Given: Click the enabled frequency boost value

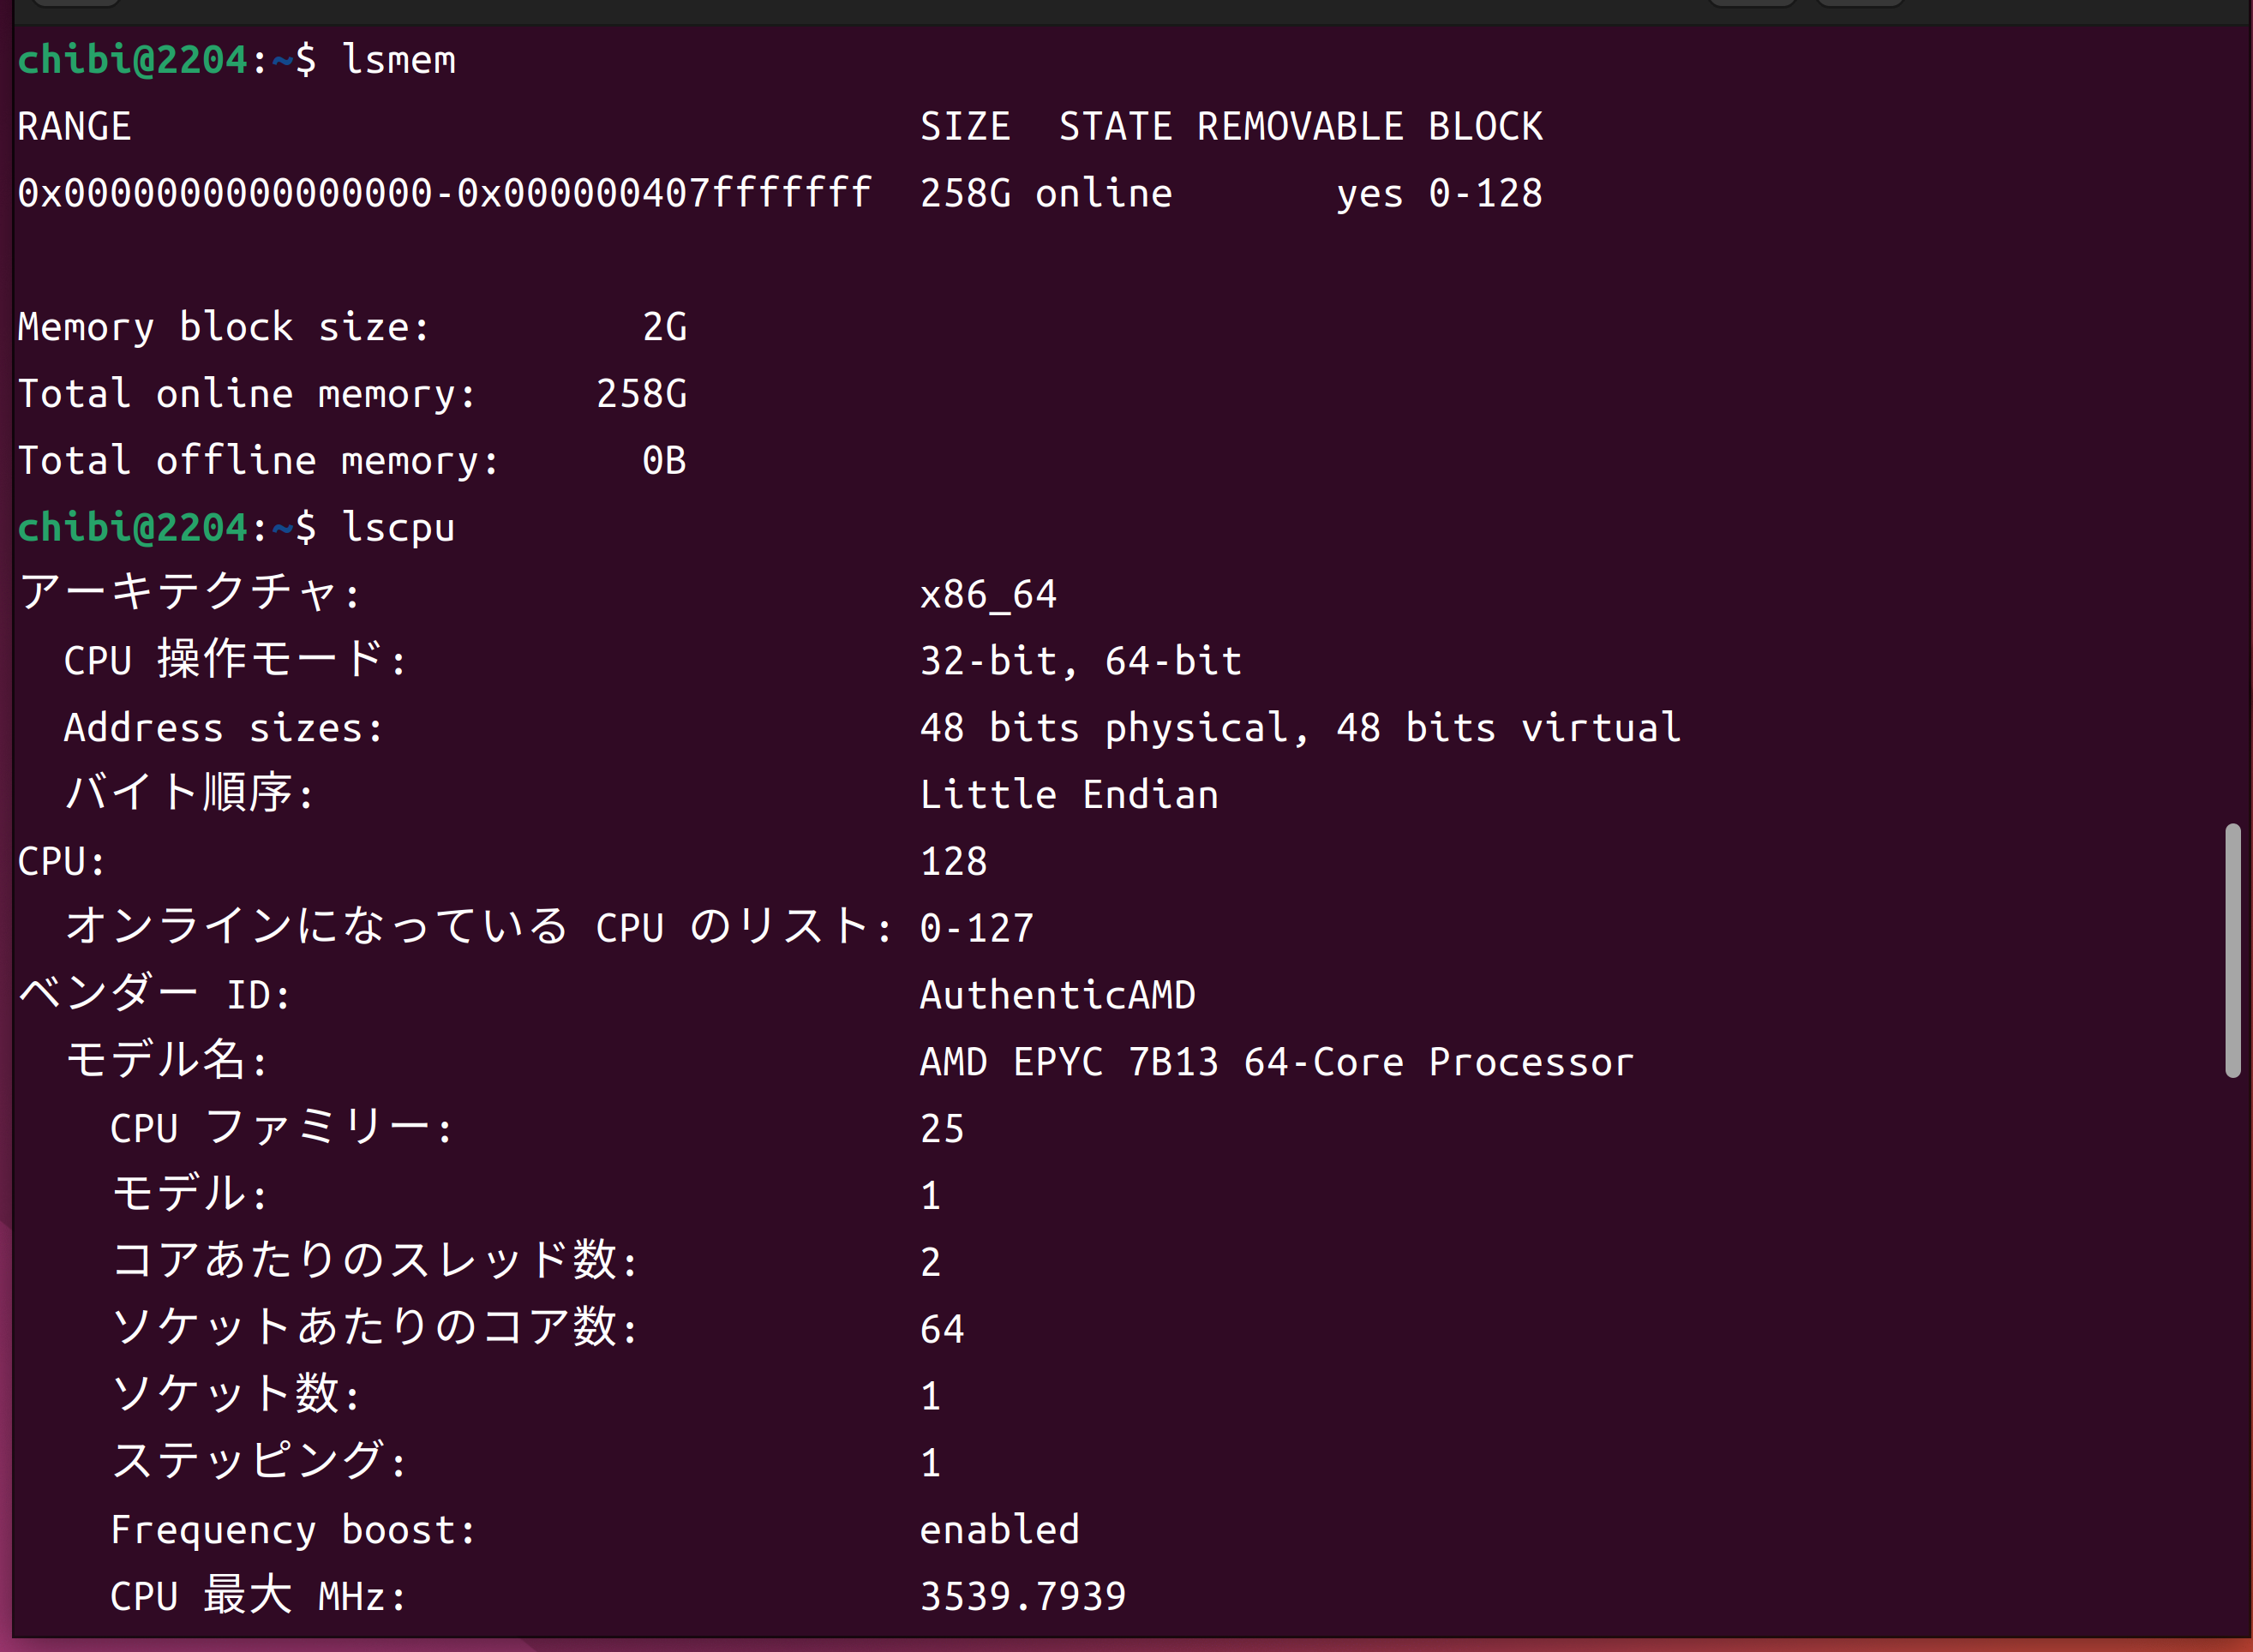Looking at the screenshot, I should (999, 1530).
